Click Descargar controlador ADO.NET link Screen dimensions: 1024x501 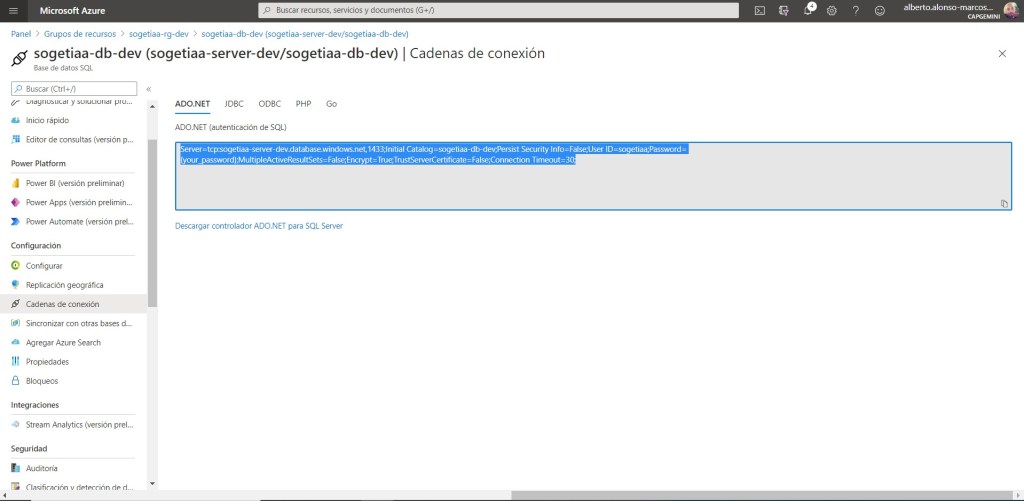[x=258, y=226]
